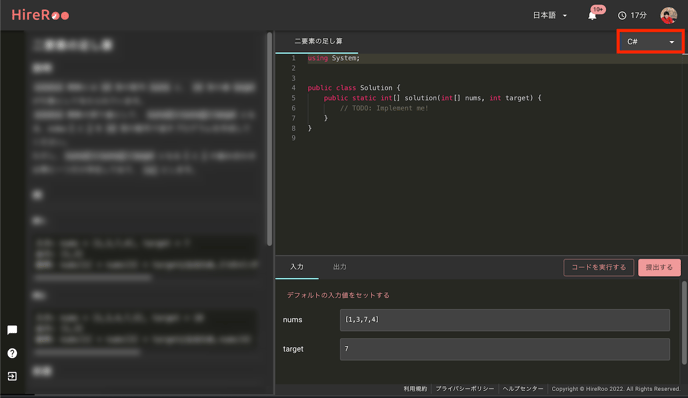The image size is (688, 398).
Task: Select the 二要素の足し算 editor tab
Action: [318, 41]
